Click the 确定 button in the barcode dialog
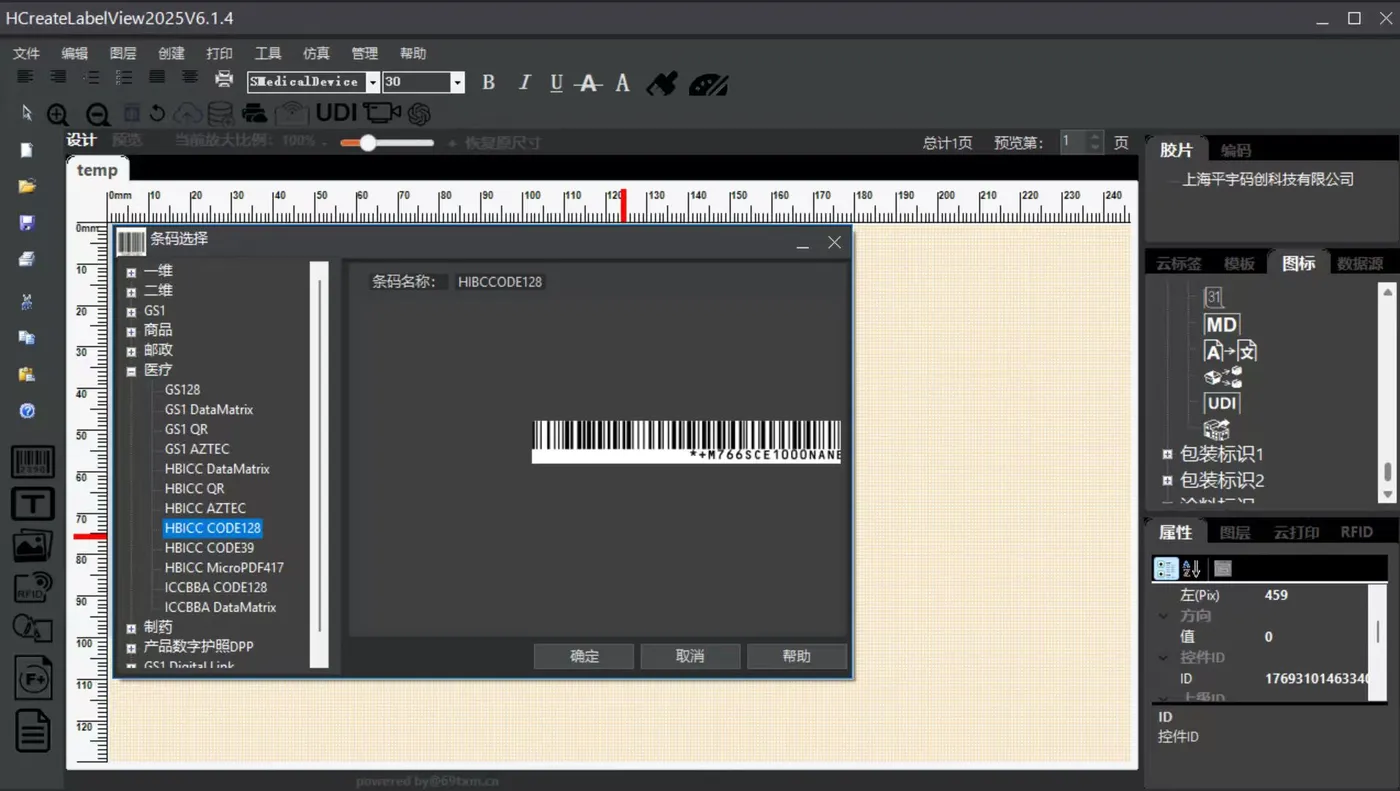The width and height of the screenshot is (1400, 791). point(584,656)
